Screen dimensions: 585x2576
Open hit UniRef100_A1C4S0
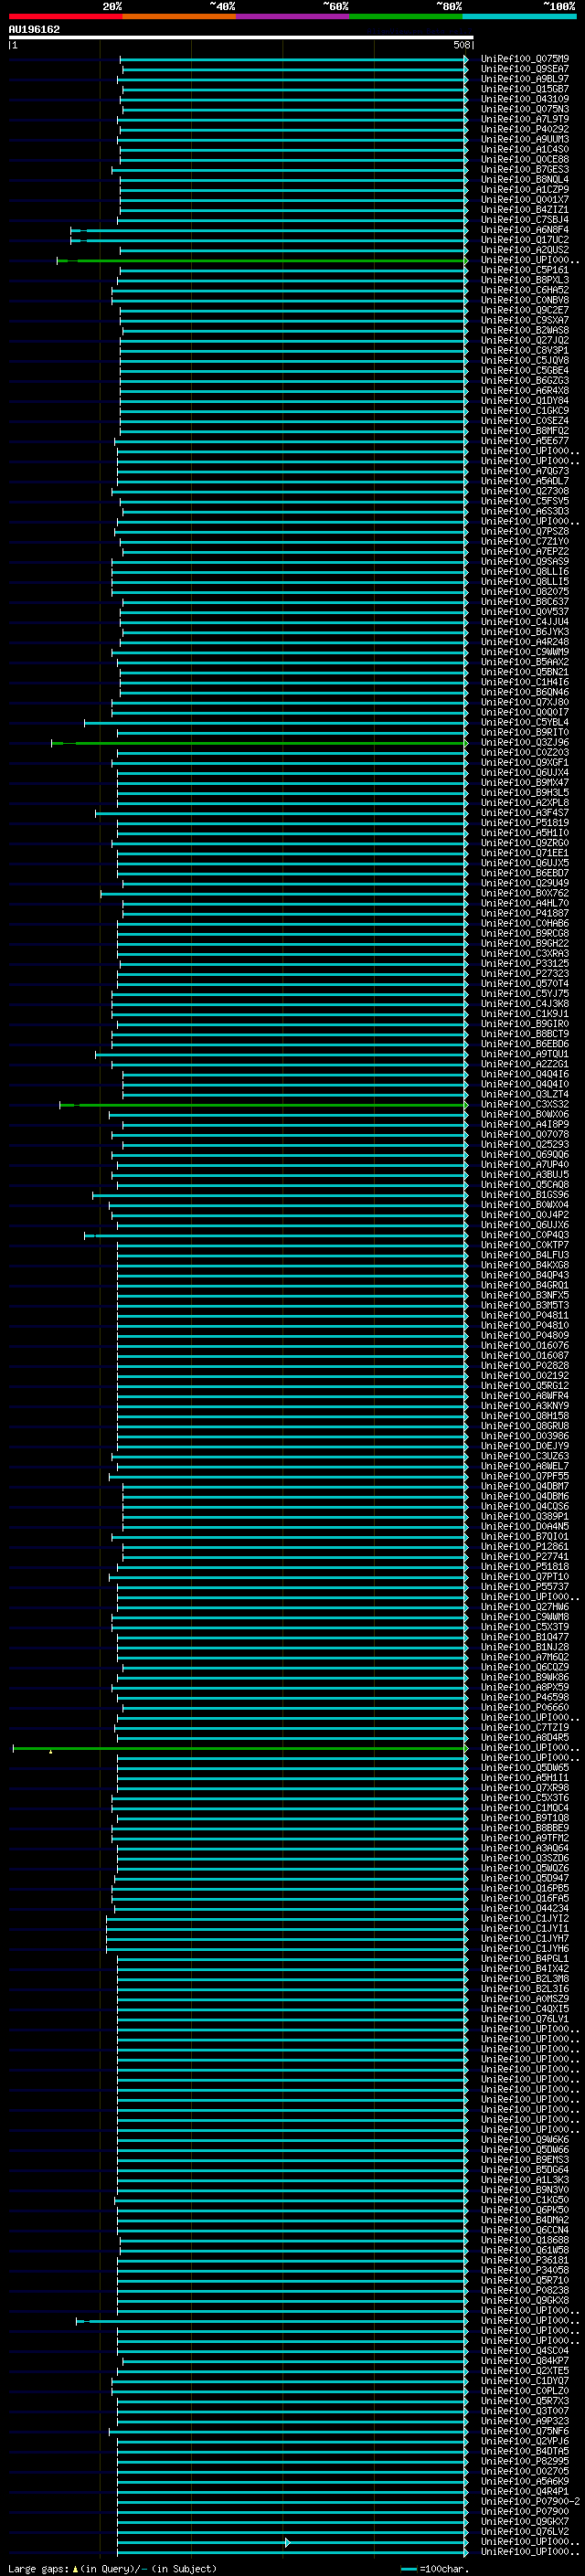coord(525,149)
